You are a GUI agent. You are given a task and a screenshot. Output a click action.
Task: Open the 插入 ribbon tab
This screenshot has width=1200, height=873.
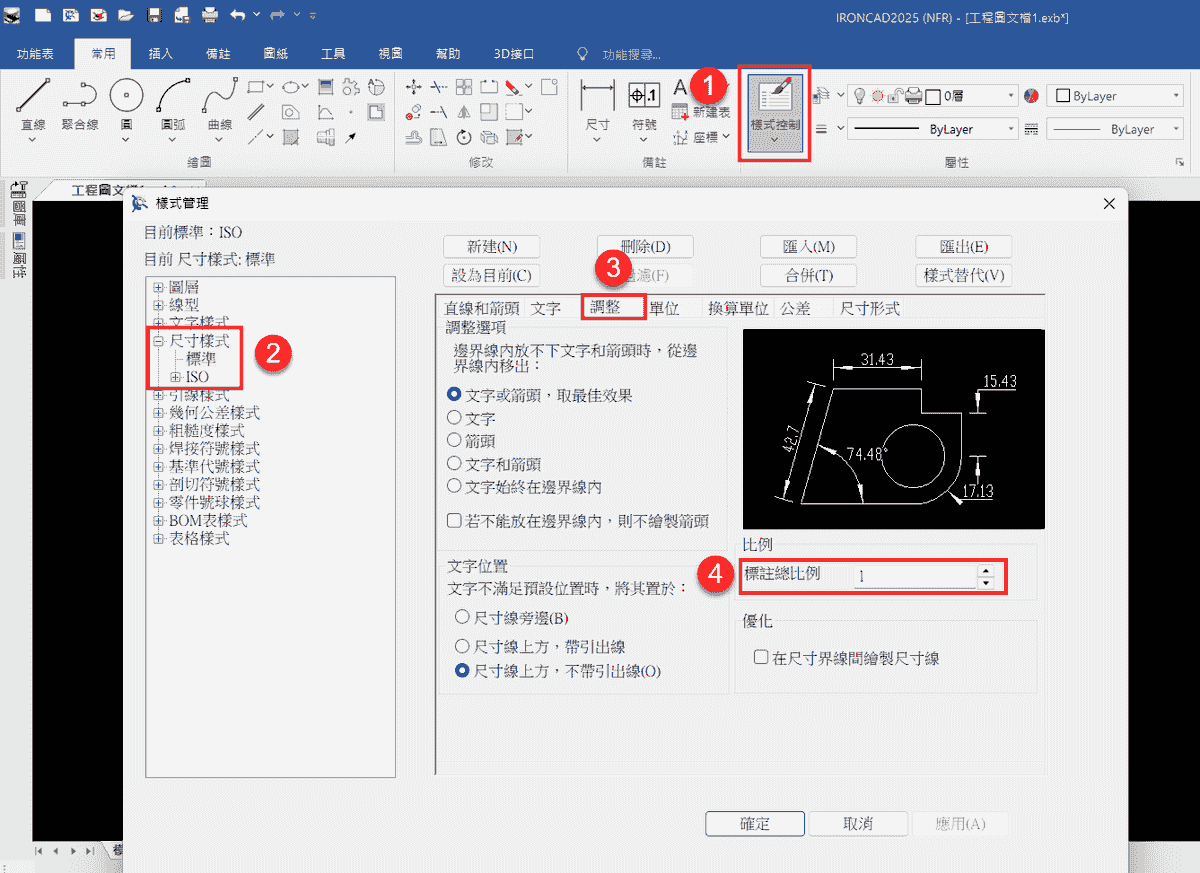(x=160, y=54)
